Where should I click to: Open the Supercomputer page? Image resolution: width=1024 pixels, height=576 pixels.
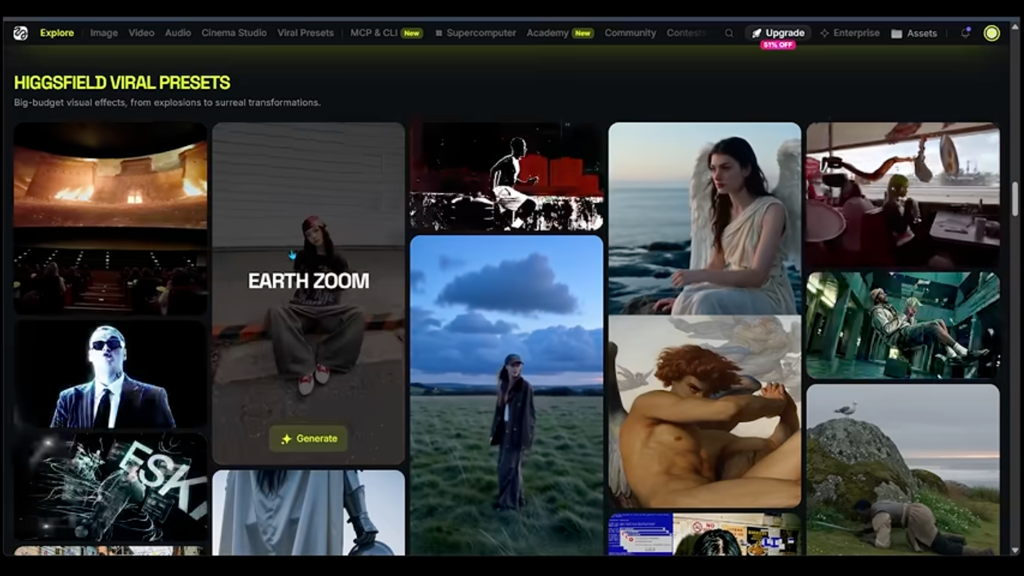(x=475, y=33)
